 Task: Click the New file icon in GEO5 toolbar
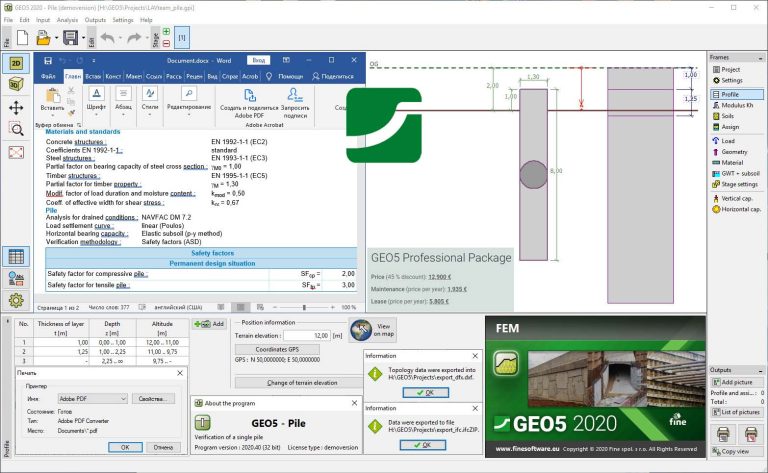pos(23,38)
